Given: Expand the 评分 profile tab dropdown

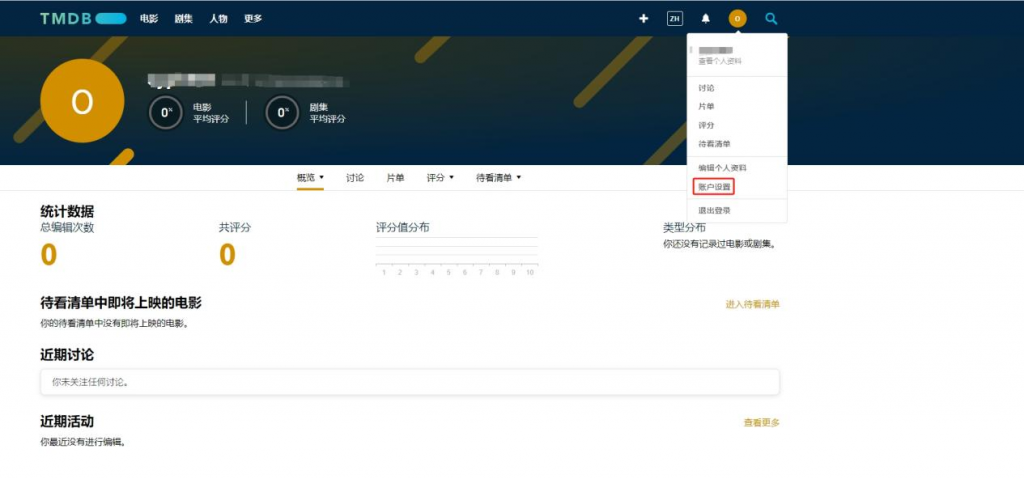Looking at the screenshot, I should coord(441,178).
